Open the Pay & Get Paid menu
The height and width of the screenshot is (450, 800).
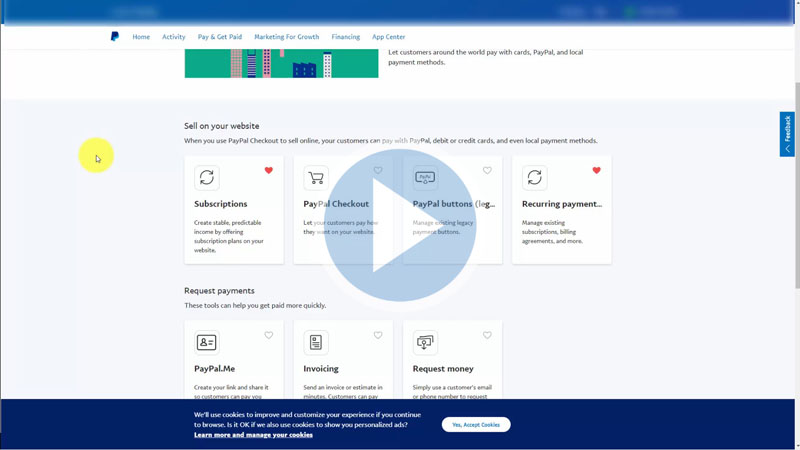click(220, 37)
